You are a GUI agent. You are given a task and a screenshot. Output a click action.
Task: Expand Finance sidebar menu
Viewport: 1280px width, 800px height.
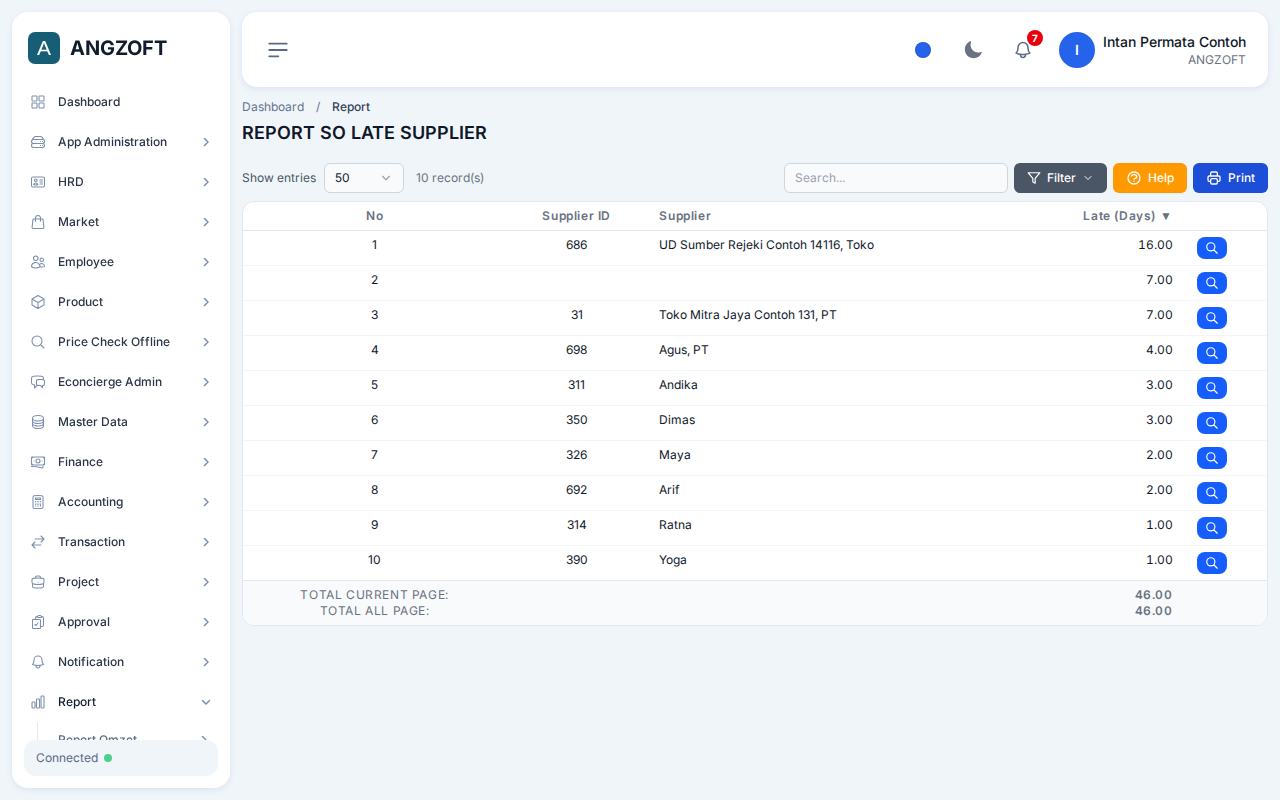121,462
